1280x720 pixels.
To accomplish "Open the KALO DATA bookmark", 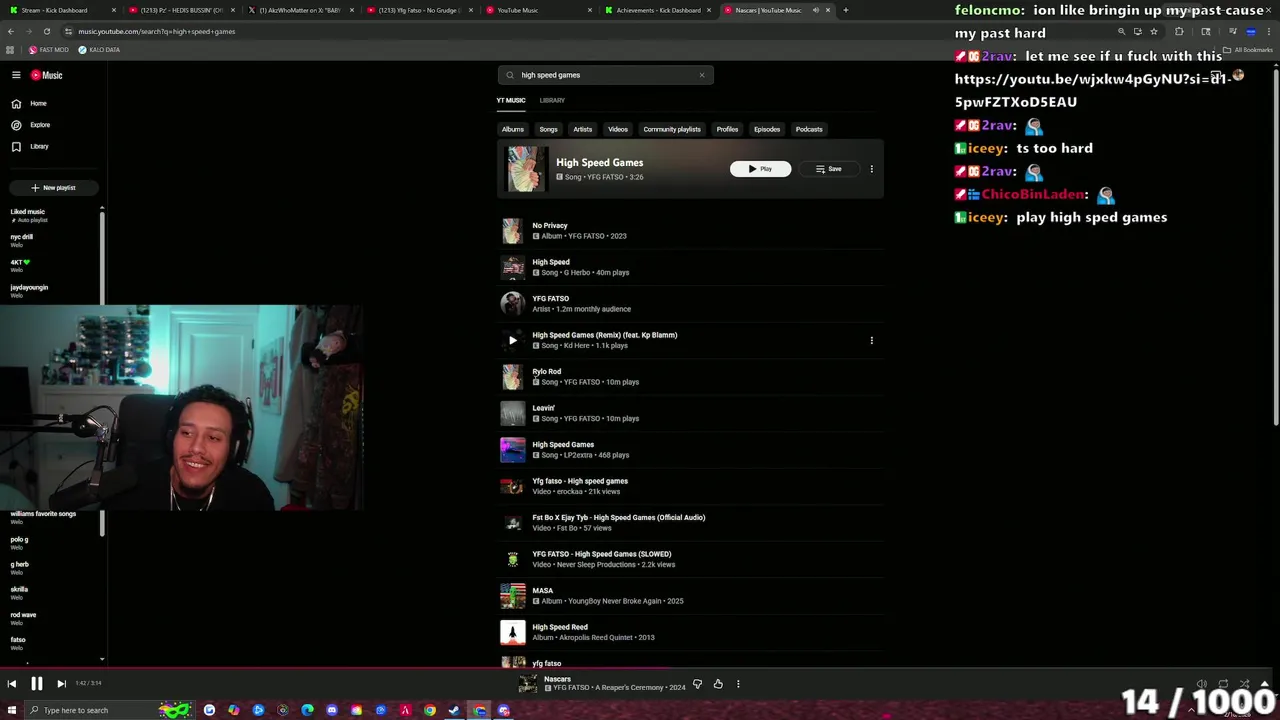I will point(99,50).
